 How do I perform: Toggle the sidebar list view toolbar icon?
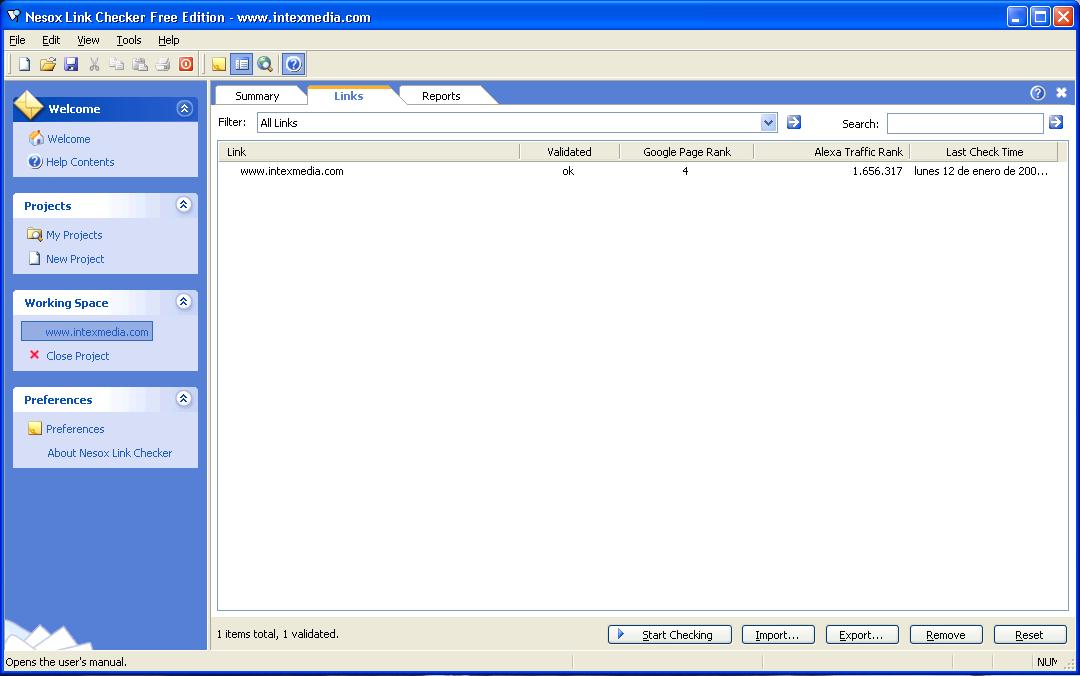[242, 64]
